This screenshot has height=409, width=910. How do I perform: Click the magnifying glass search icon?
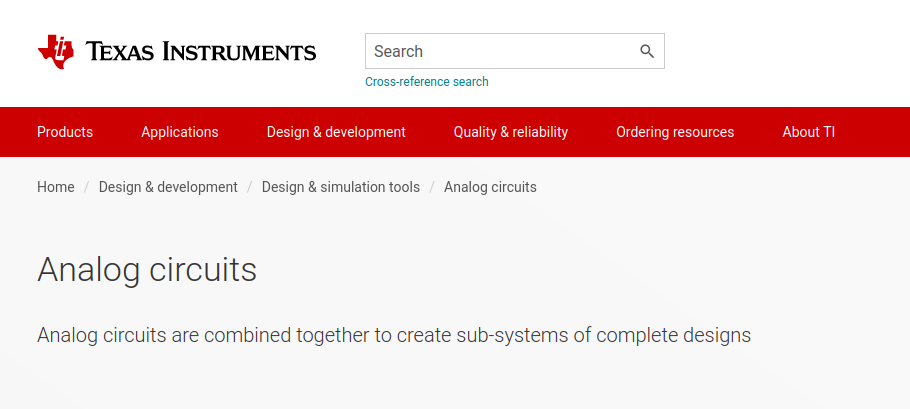click(x=647, y=51)
